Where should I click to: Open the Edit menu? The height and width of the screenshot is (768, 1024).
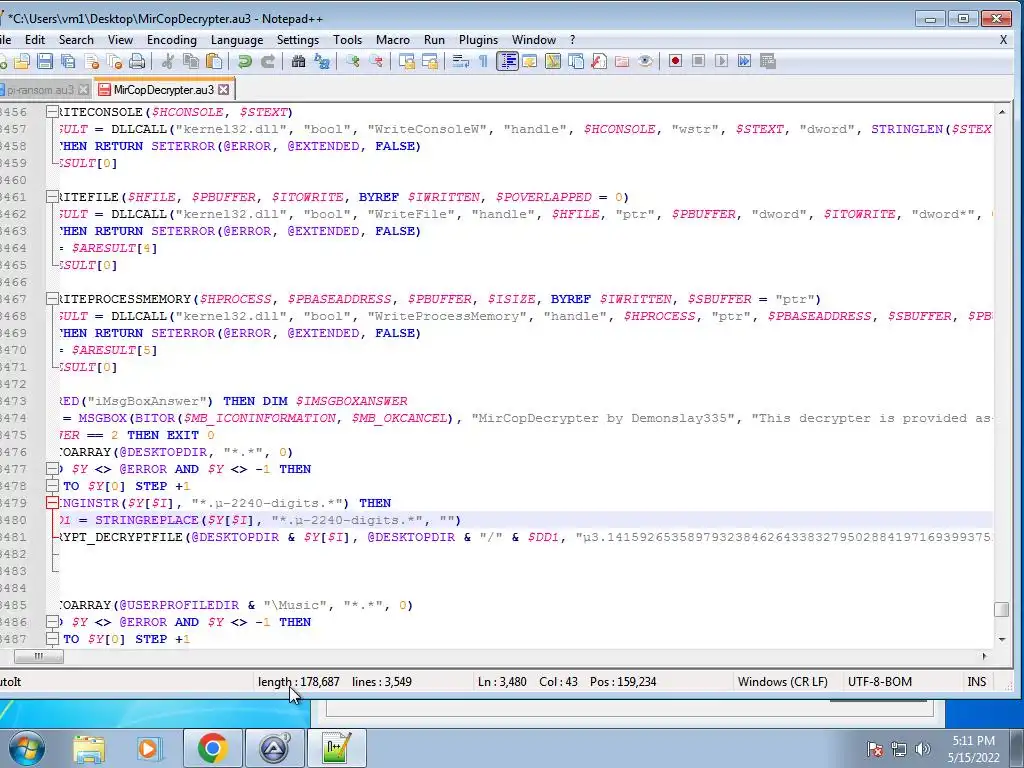(35, 40)
